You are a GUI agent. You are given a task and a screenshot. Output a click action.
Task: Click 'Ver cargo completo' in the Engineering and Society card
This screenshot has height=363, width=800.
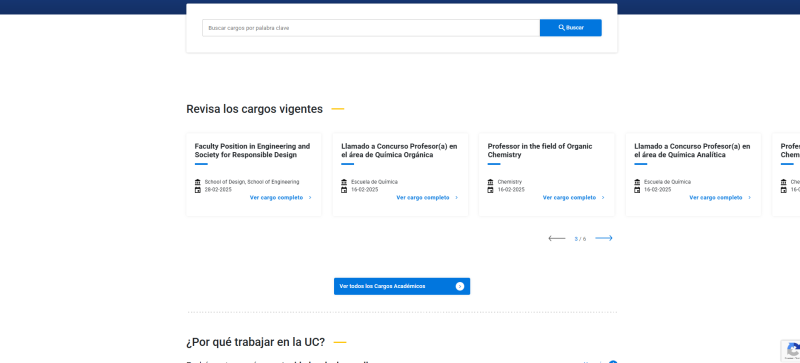[276, 198]
